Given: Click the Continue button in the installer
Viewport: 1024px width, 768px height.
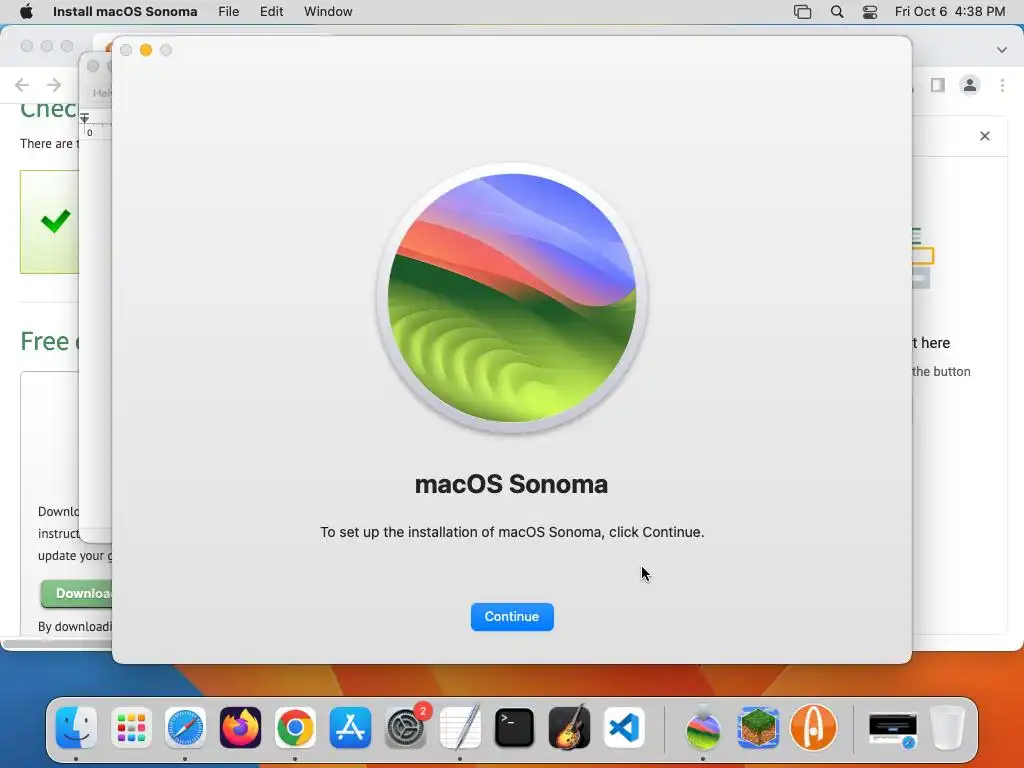Looking at the screenshot, I should coord(511,616).
